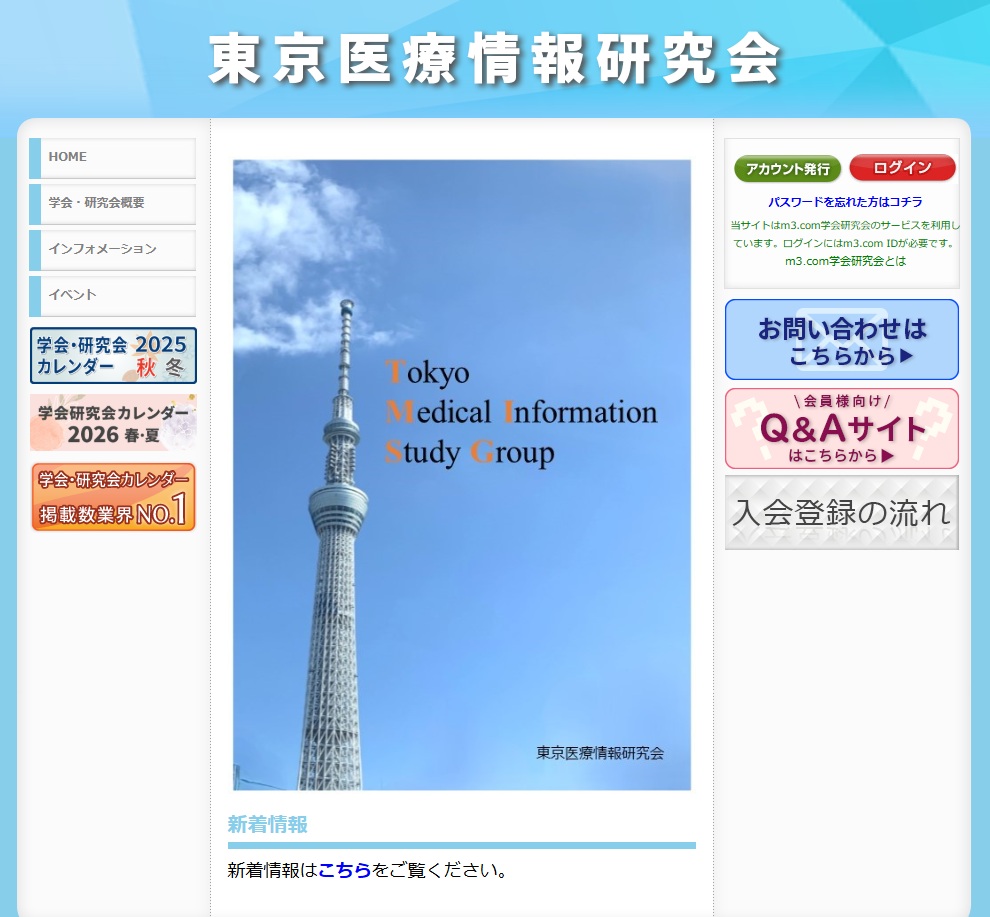
Task: Click the パスワードを忘れた方はコチラ link
Action: tap(845, 202)
